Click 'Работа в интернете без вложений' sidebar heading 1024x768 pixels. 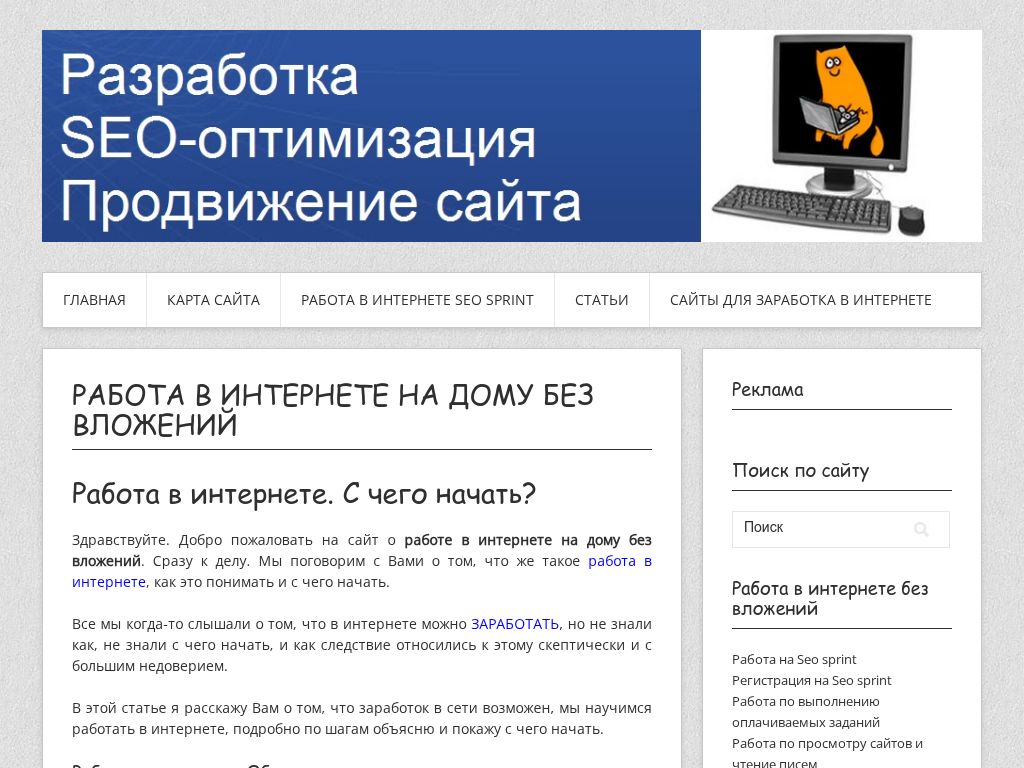tap(831, 599)
